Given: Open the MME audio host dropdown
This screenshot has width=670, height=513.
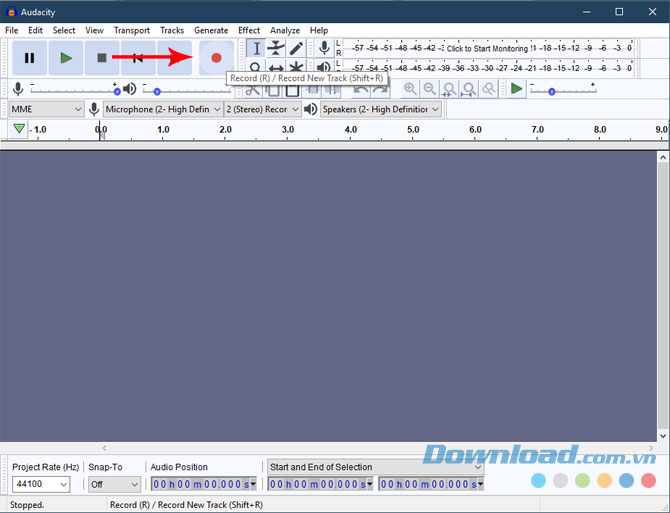Looking at the screenshot, I should click(46, 109).
